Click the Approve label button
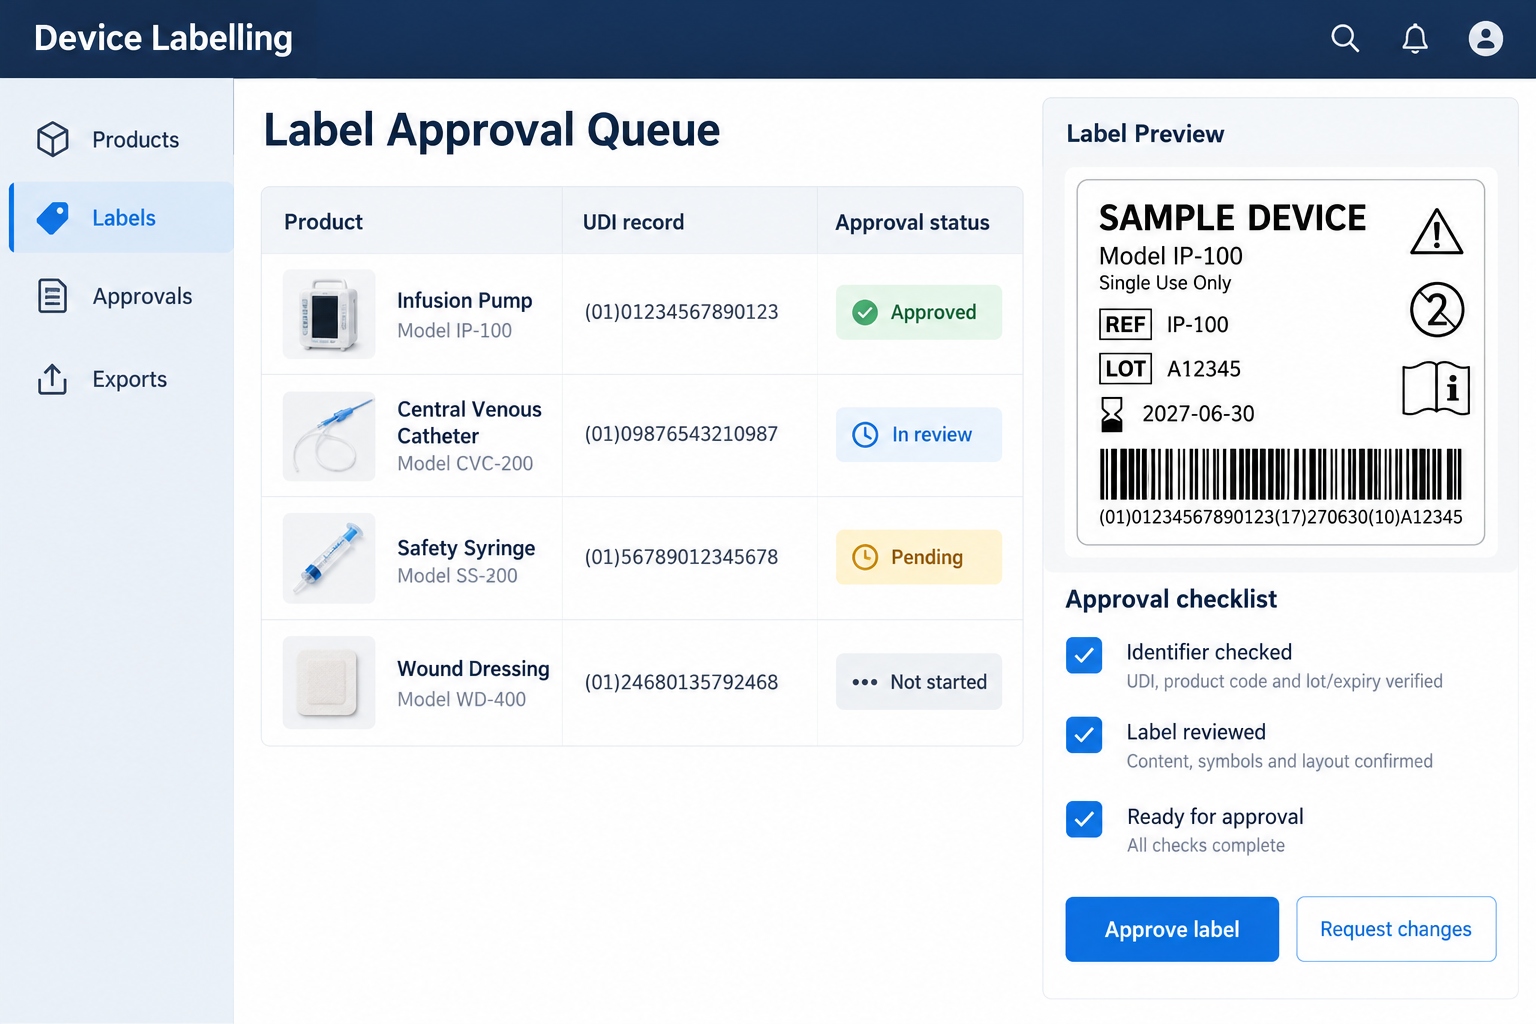The image size is (1536, 1024). click(x=1172, y=929)
